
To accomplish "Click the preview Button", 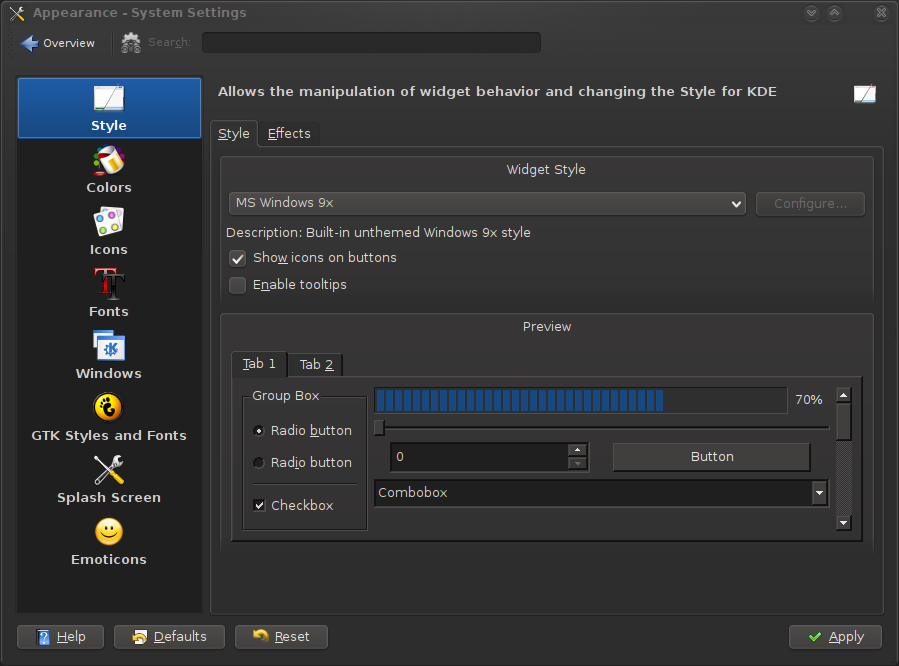I will coord(712,457).
